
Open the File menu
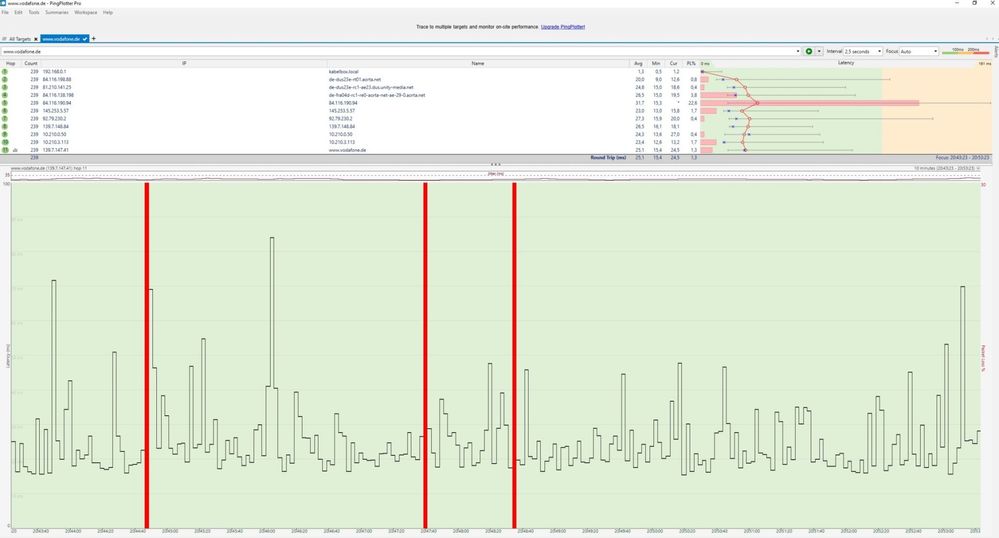point(5,12)
